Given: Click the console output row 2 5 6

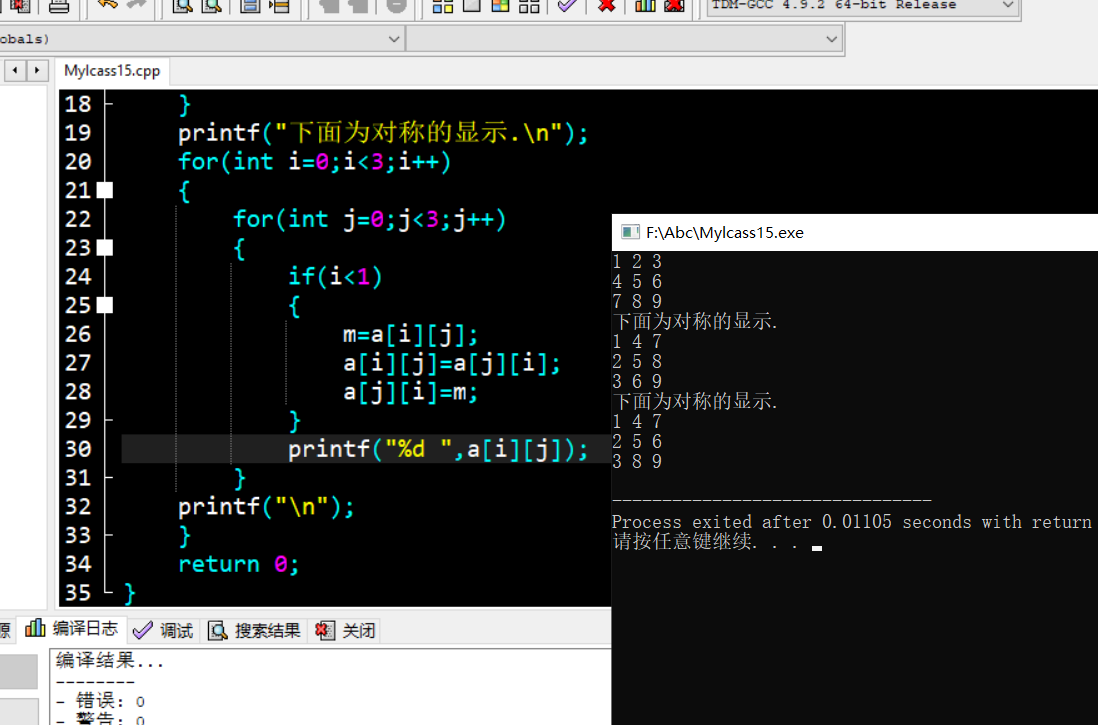Looking at the screenshot, I should pyautogui.click(x=637, y=441).
